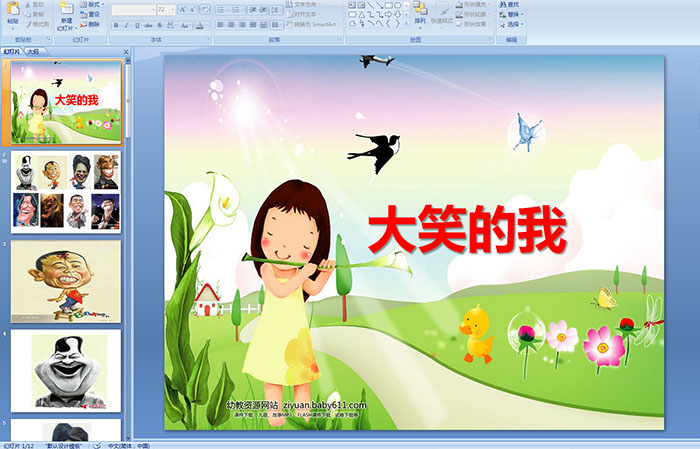
Task: Click the Delete (删除) slide icon
Action: 83,24
